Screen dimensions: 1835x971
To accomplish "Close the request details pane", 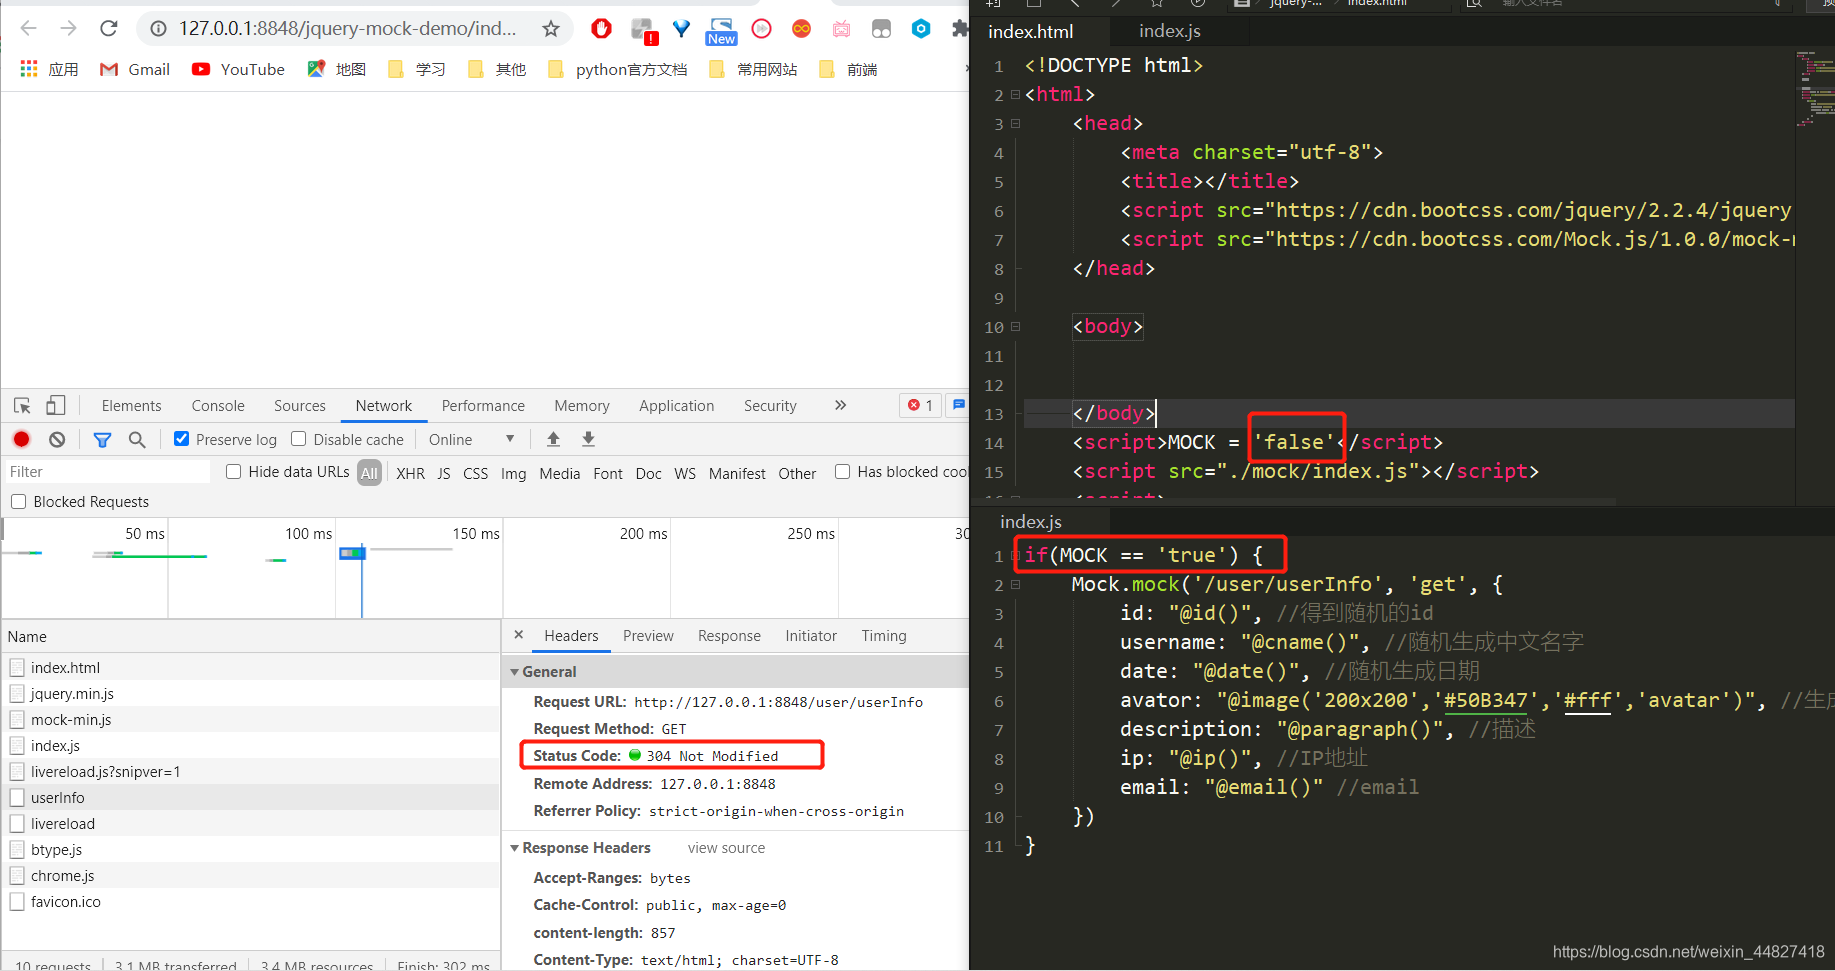I will coord(518,635).
